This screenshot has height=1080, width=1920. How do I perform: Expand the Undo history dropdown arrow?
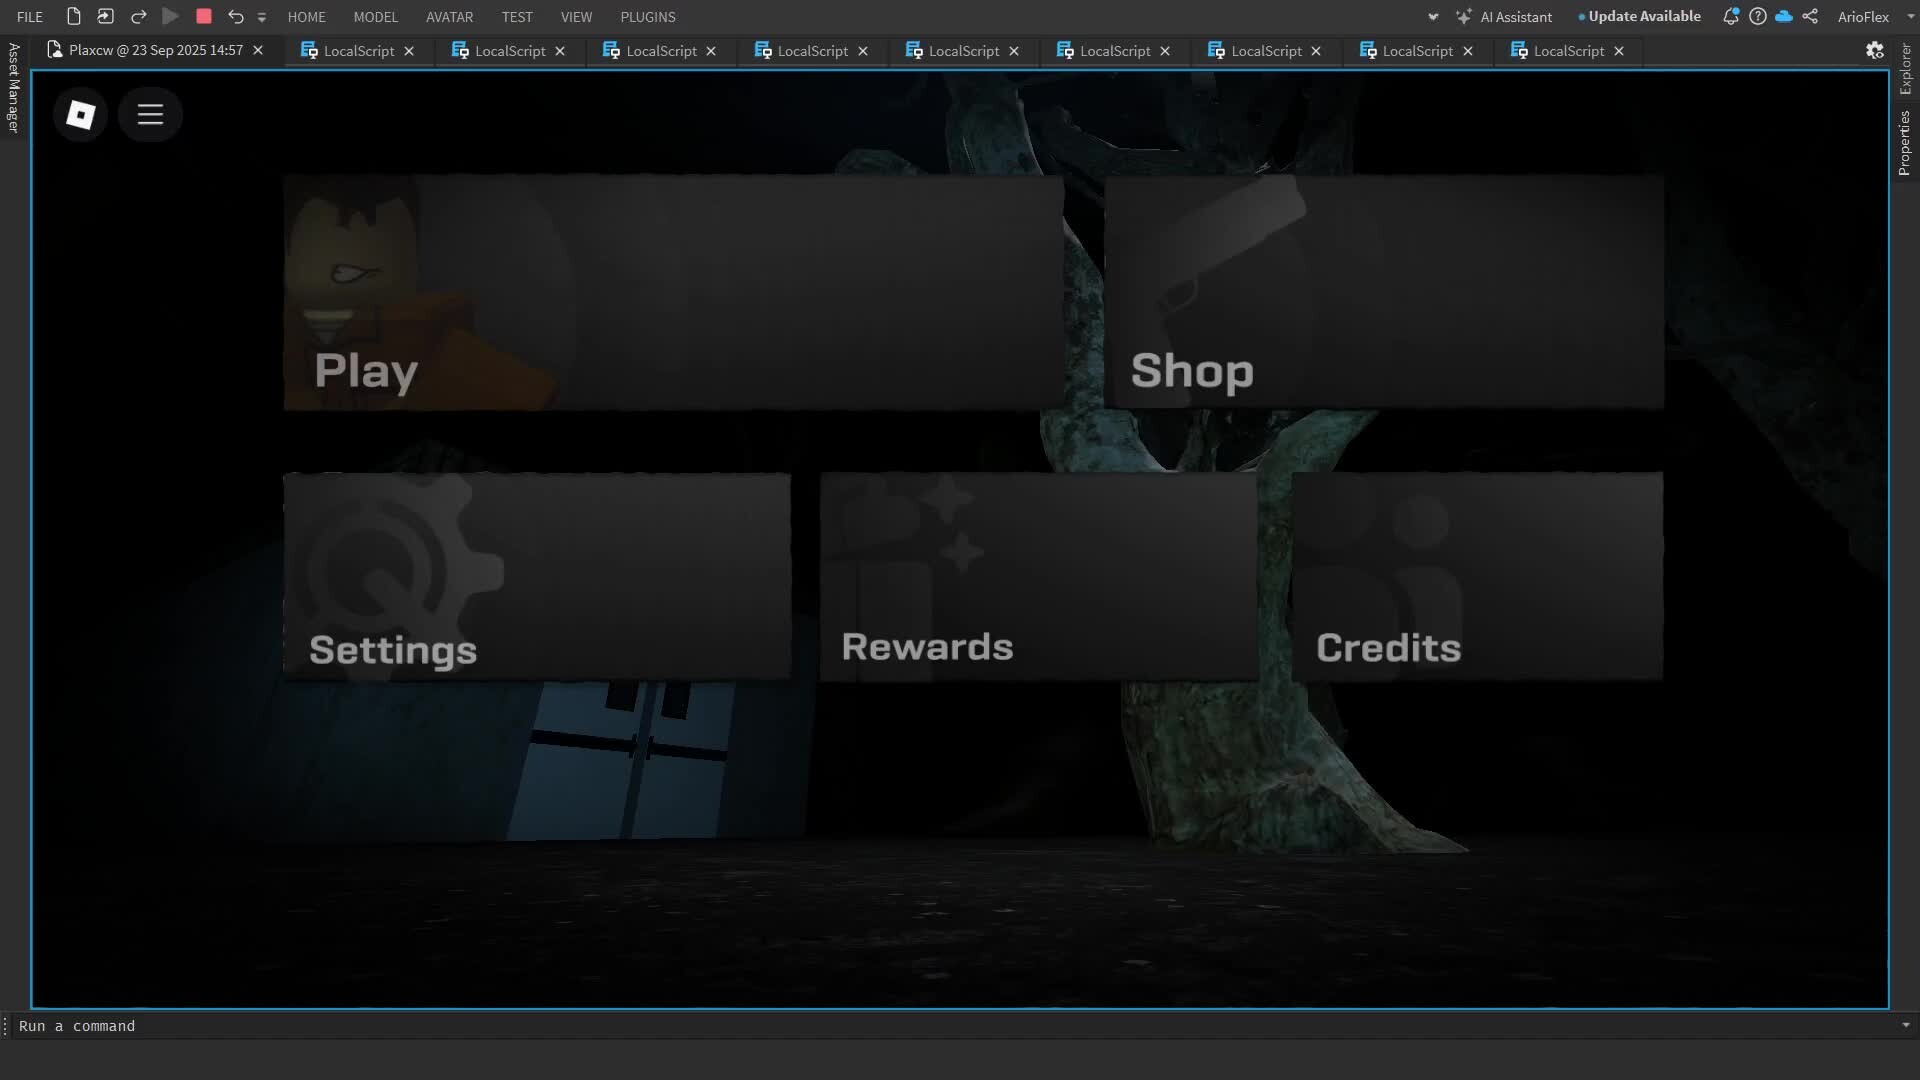262,17
